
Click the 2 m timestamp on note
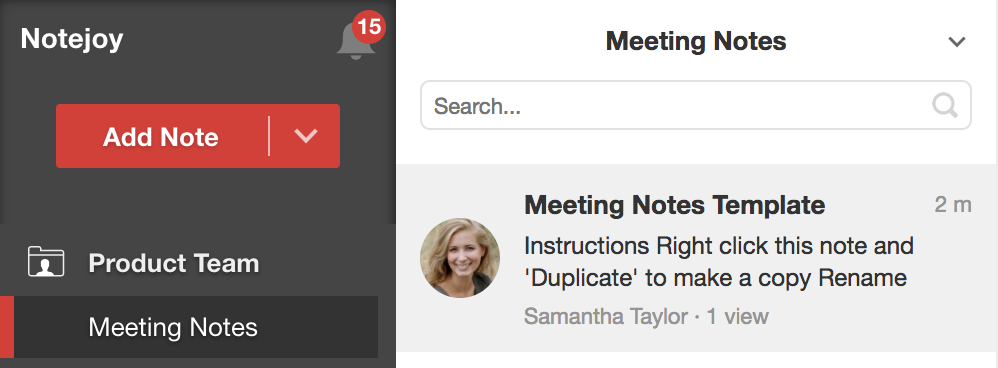pyautogui.click(x=953, y=204)
